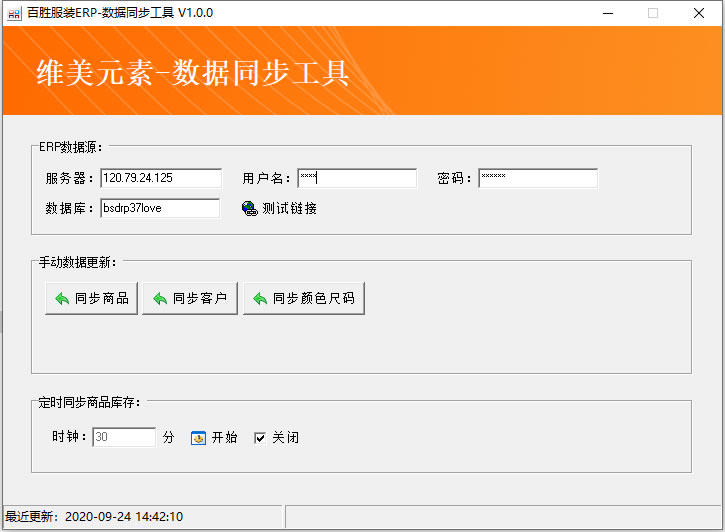Click the 开始 label to start sync
The height and width of the screenshot is (532, 725).
coord(225,438)
